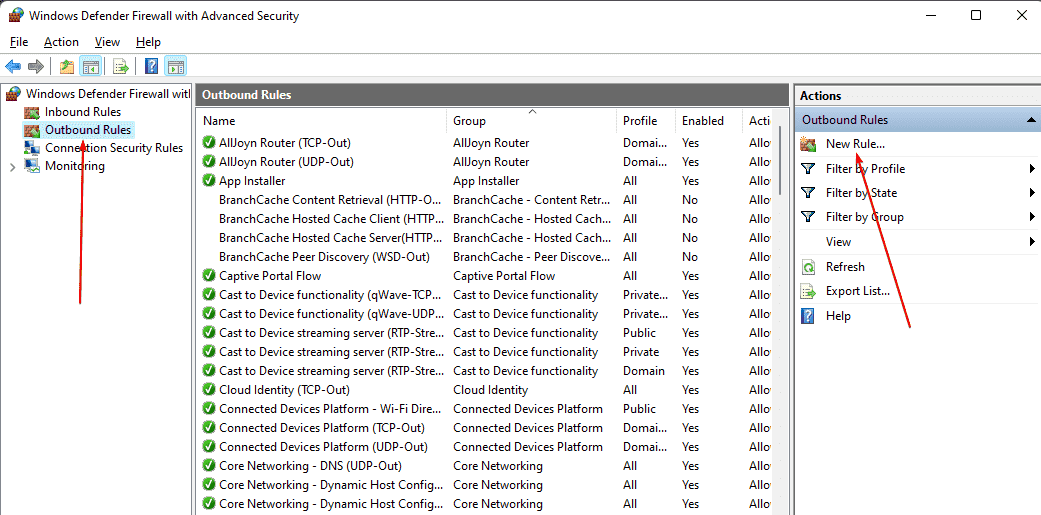Click Refresh label in Actions pane

845,267
